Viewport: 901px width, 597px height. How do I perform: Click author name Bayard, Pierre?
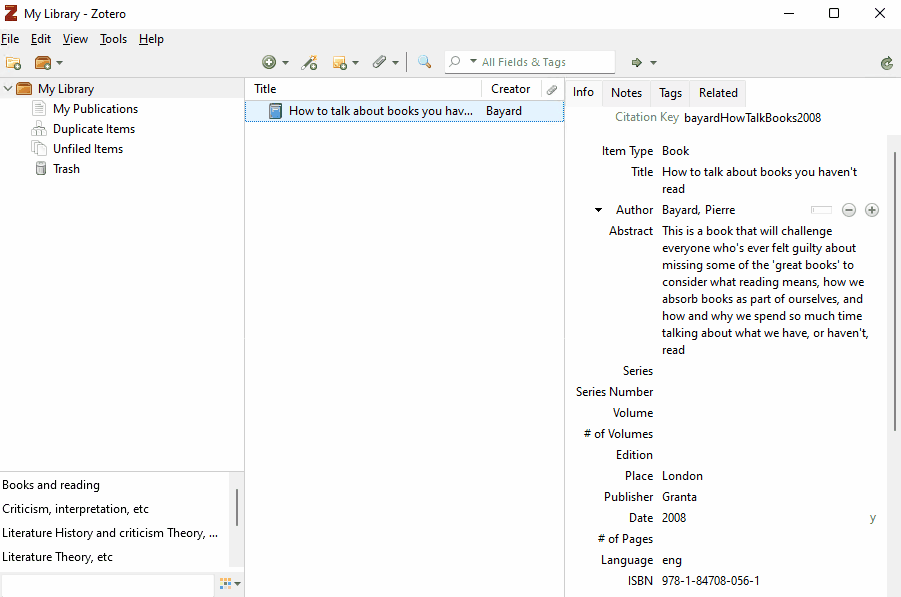point(698,210)
